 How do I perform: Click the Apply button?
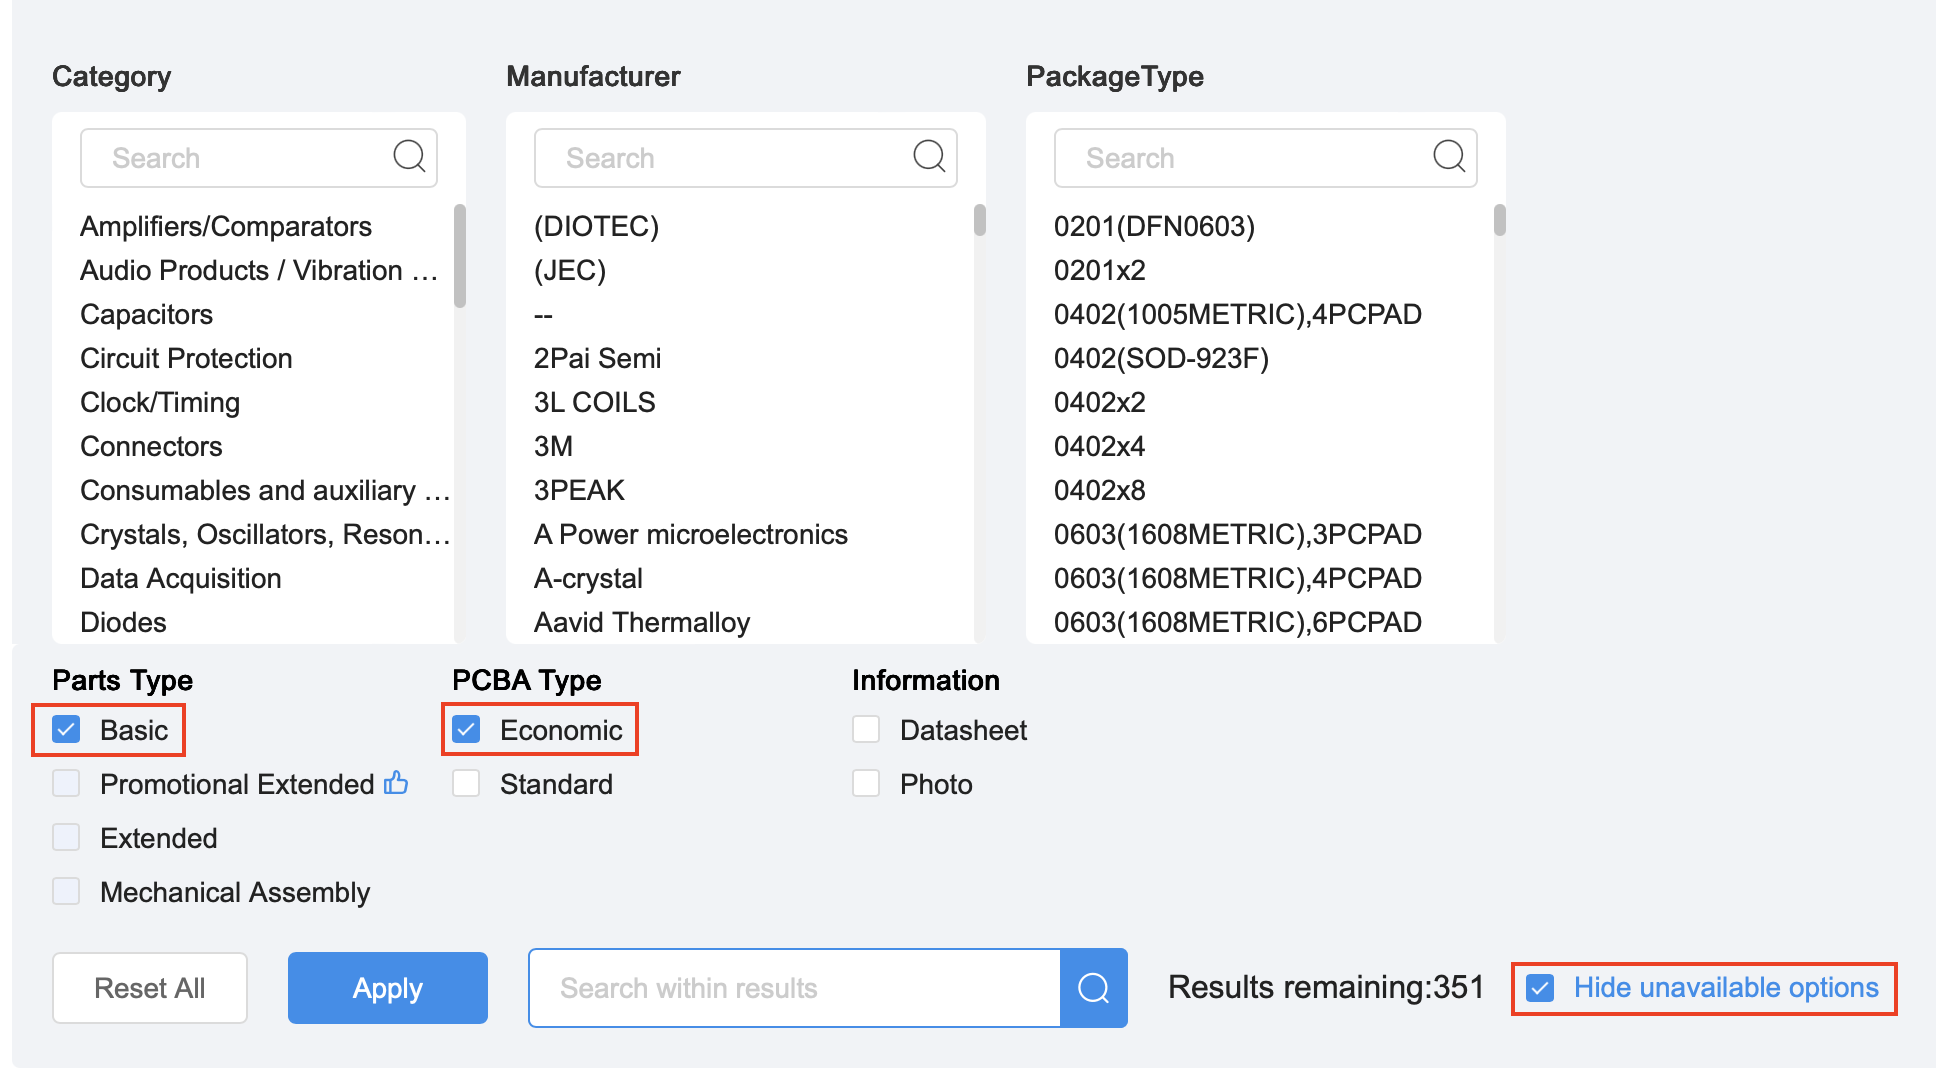tap(387, 988)
